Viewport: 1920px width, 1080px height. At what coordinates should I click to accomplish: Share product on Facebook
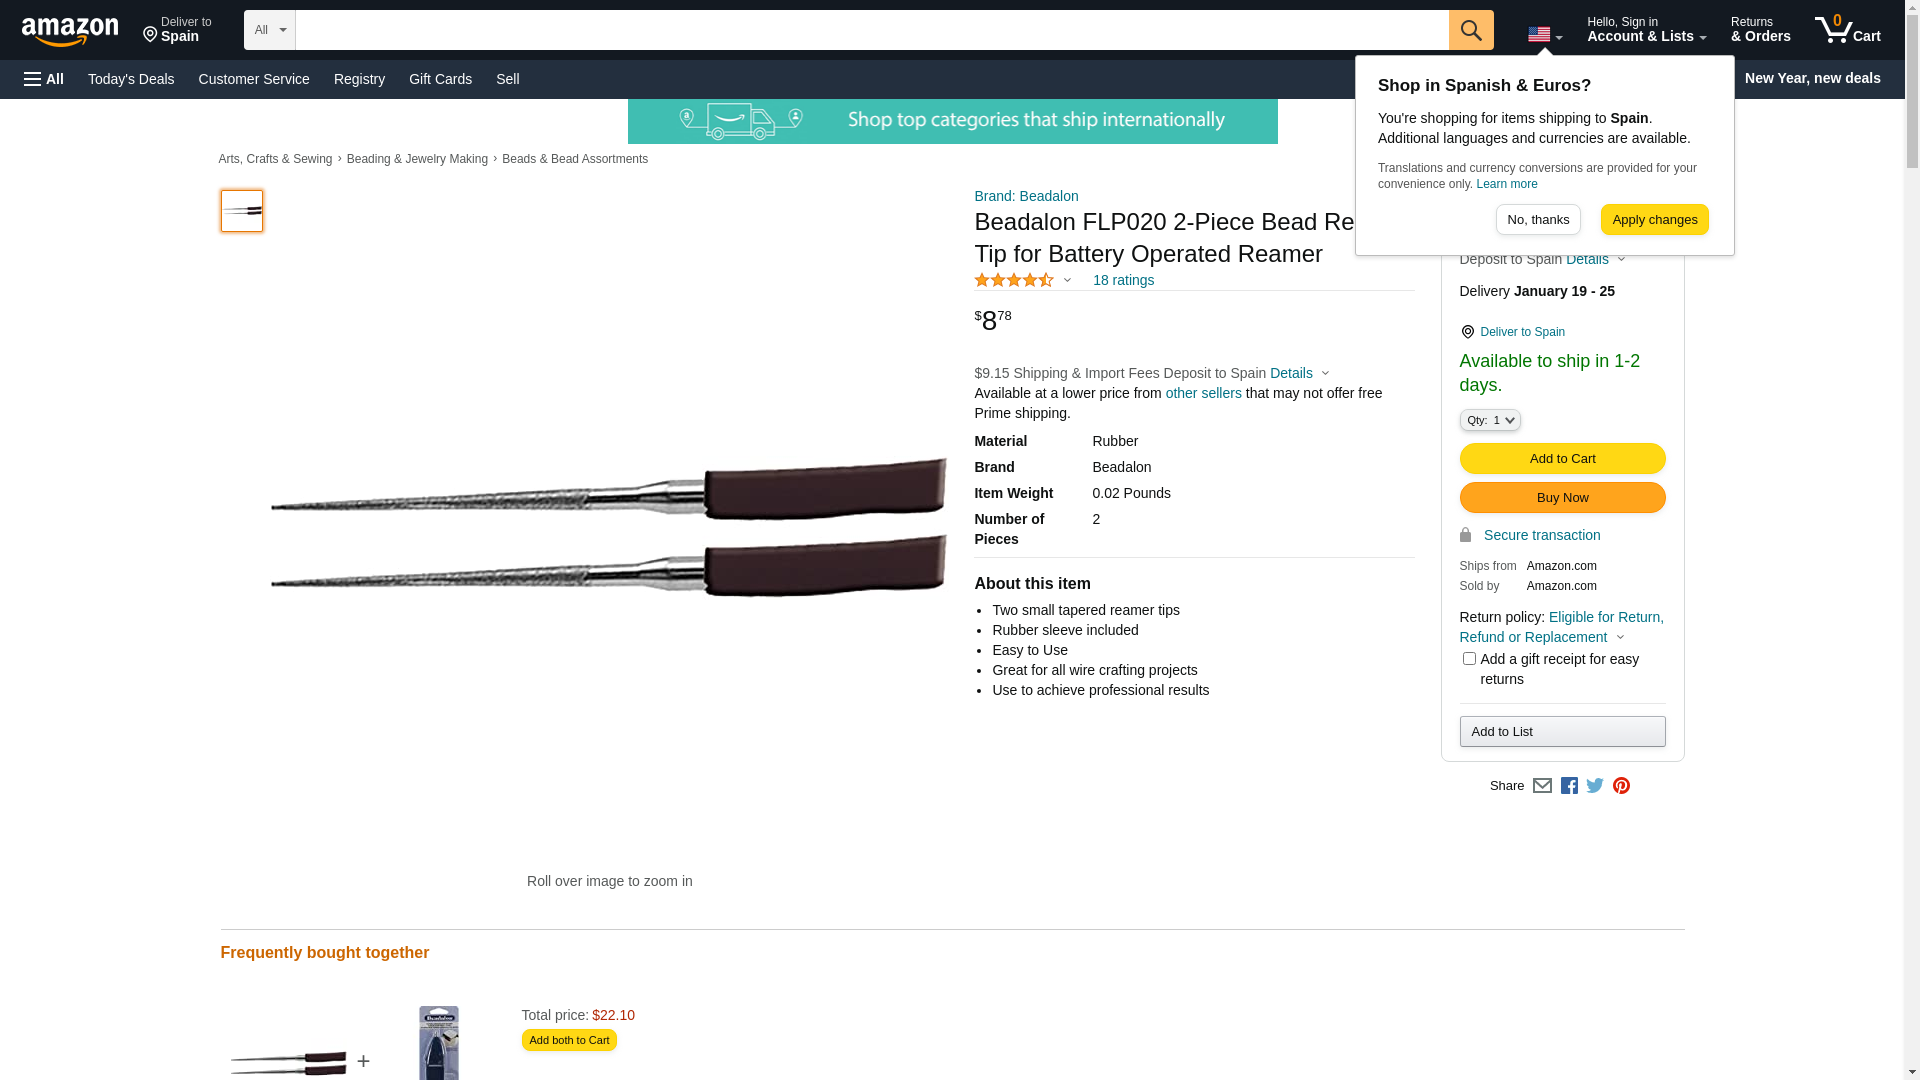click(1569, 786)
